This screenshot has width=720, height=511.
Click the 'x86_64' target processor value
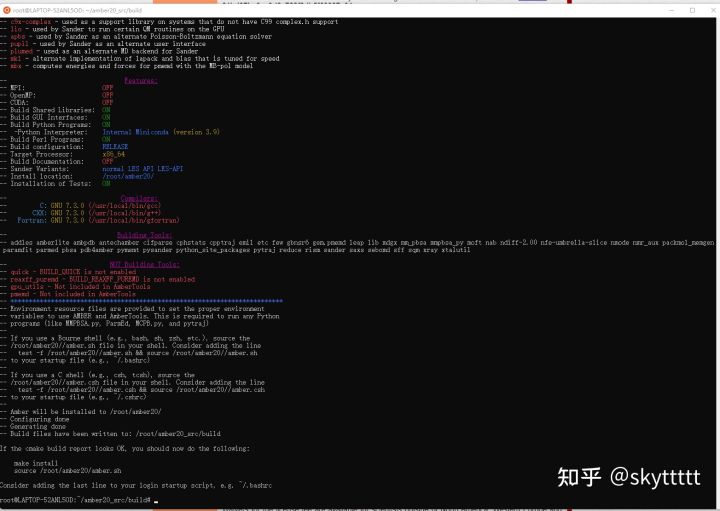pyautogui.click(x=113, y=154)
